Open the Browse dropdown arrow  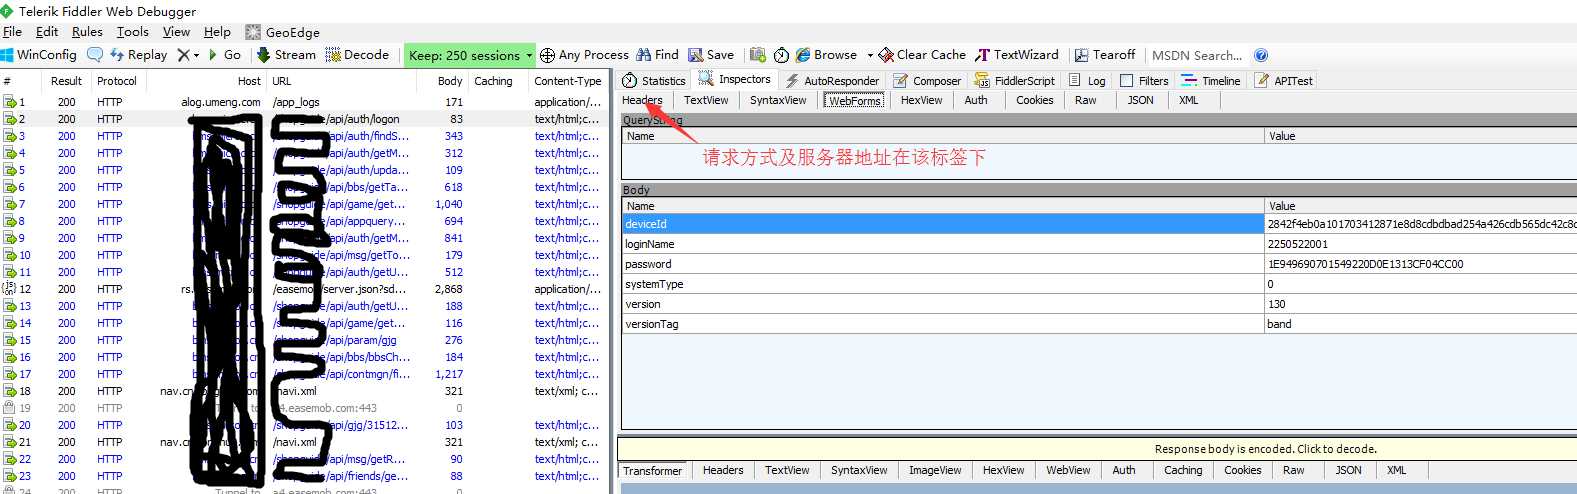(870, 55)
